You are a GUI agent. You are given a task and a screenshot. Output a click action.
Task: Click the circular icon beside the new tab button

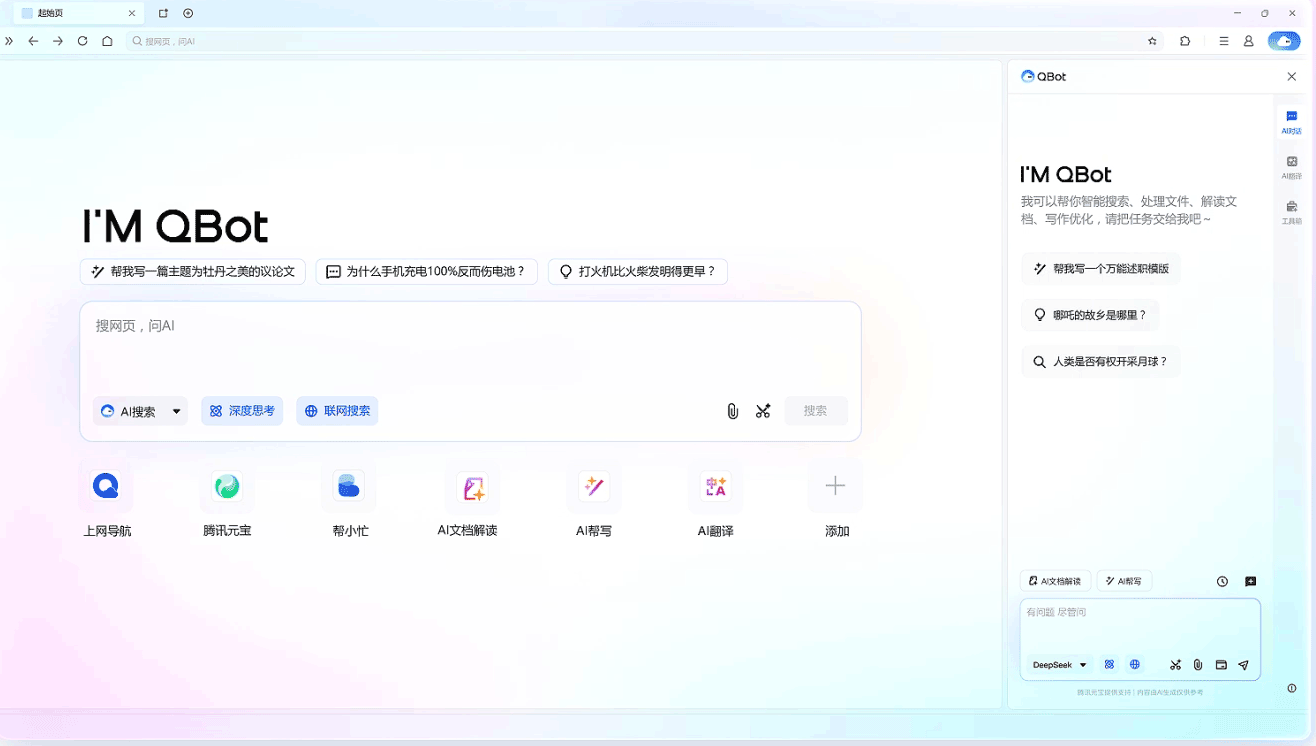pyautogui.click(x=188, y=13)
